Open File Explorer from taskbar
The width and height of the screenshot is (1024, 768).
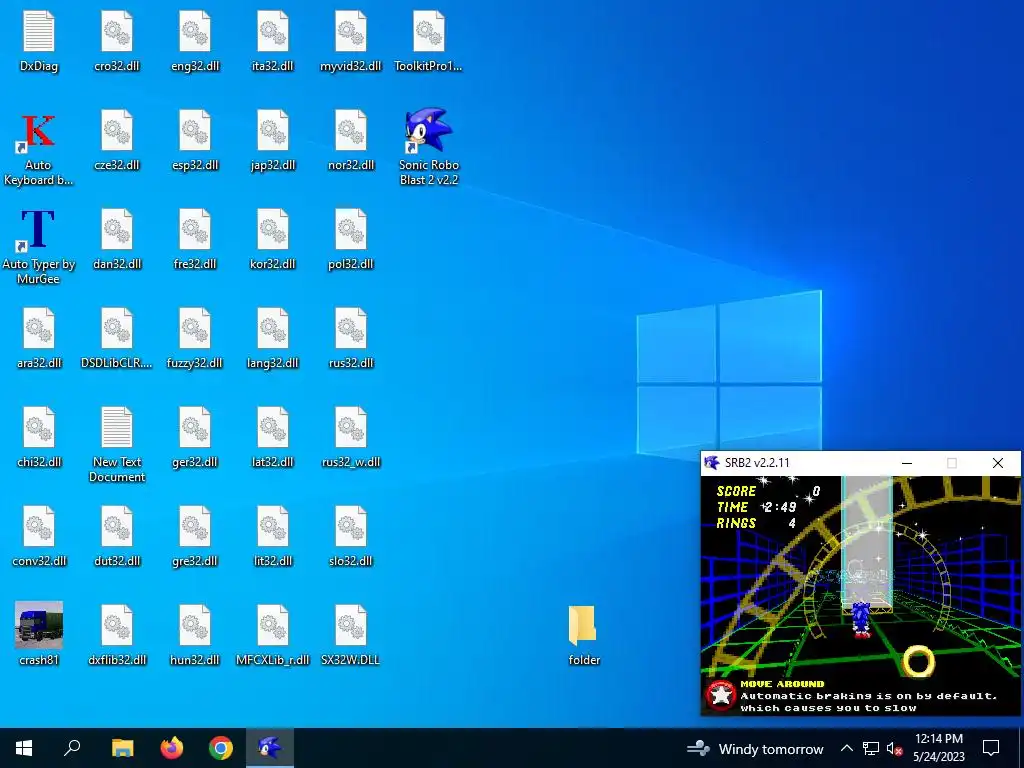tap(122, 748)
